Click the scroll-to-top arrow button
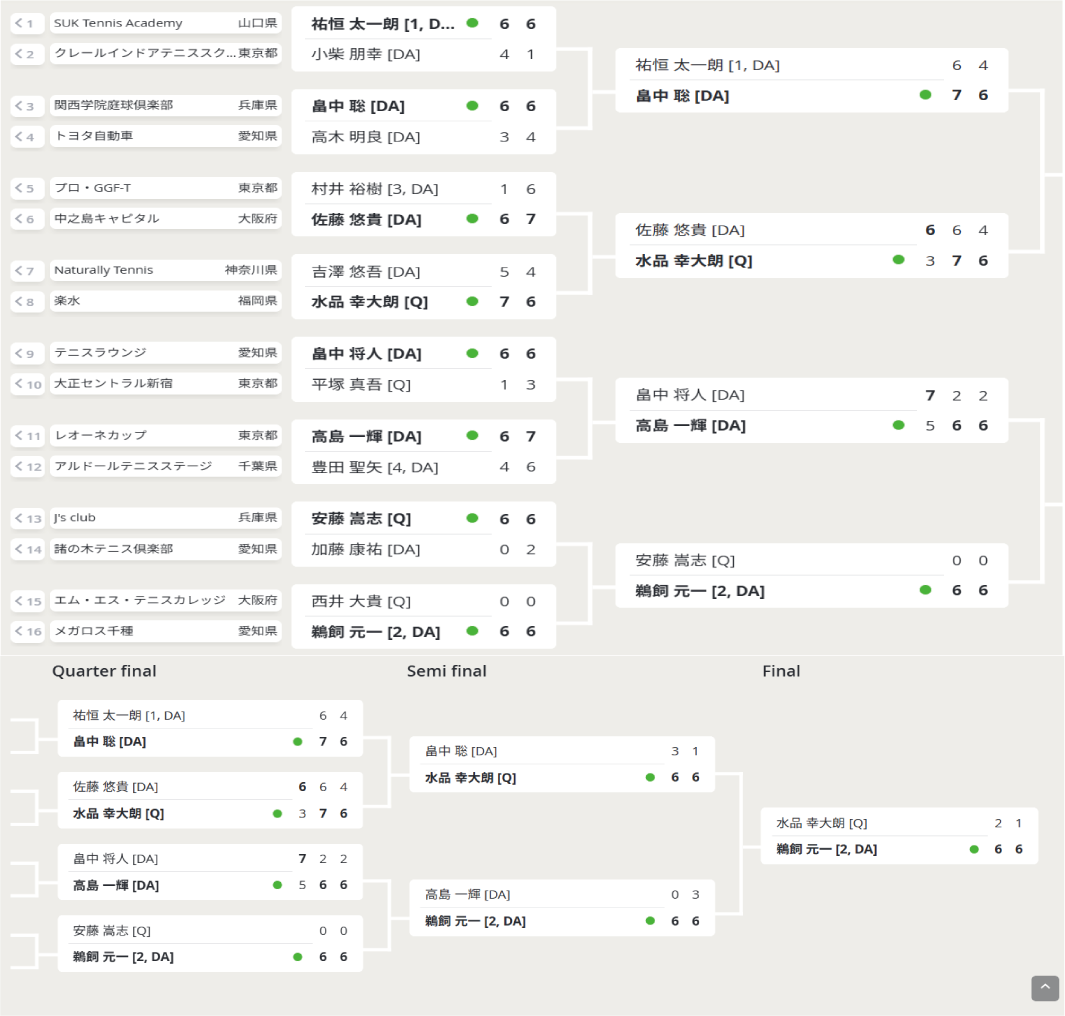The height and width of the screenshot is (1016, 1065). tap(1044, 988)
